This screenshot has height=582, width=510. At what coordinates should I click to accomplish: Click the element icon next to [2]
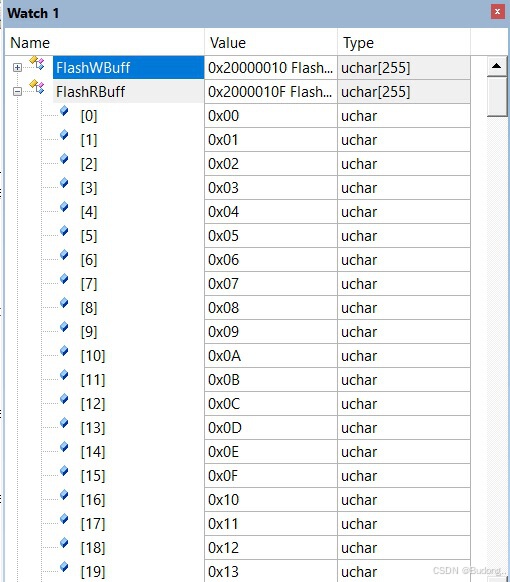(64, 159)
